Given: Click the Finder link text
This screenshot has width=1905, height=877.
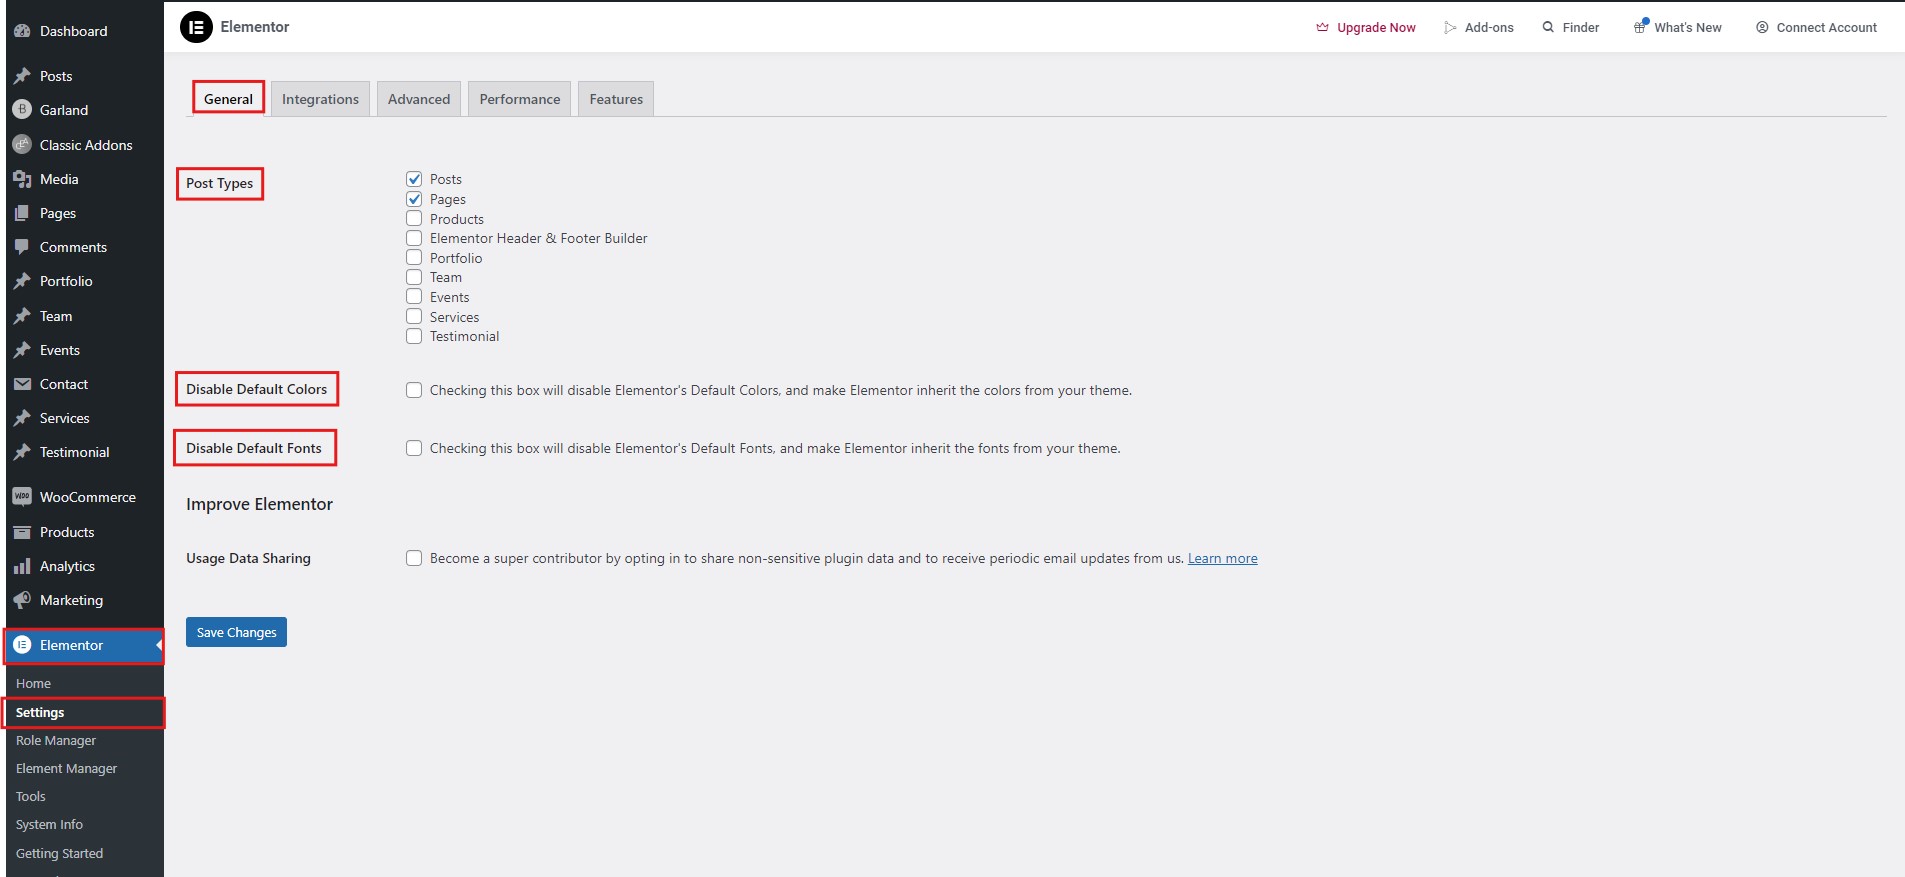Looking at the screenshot, I should coord(1581,28).
